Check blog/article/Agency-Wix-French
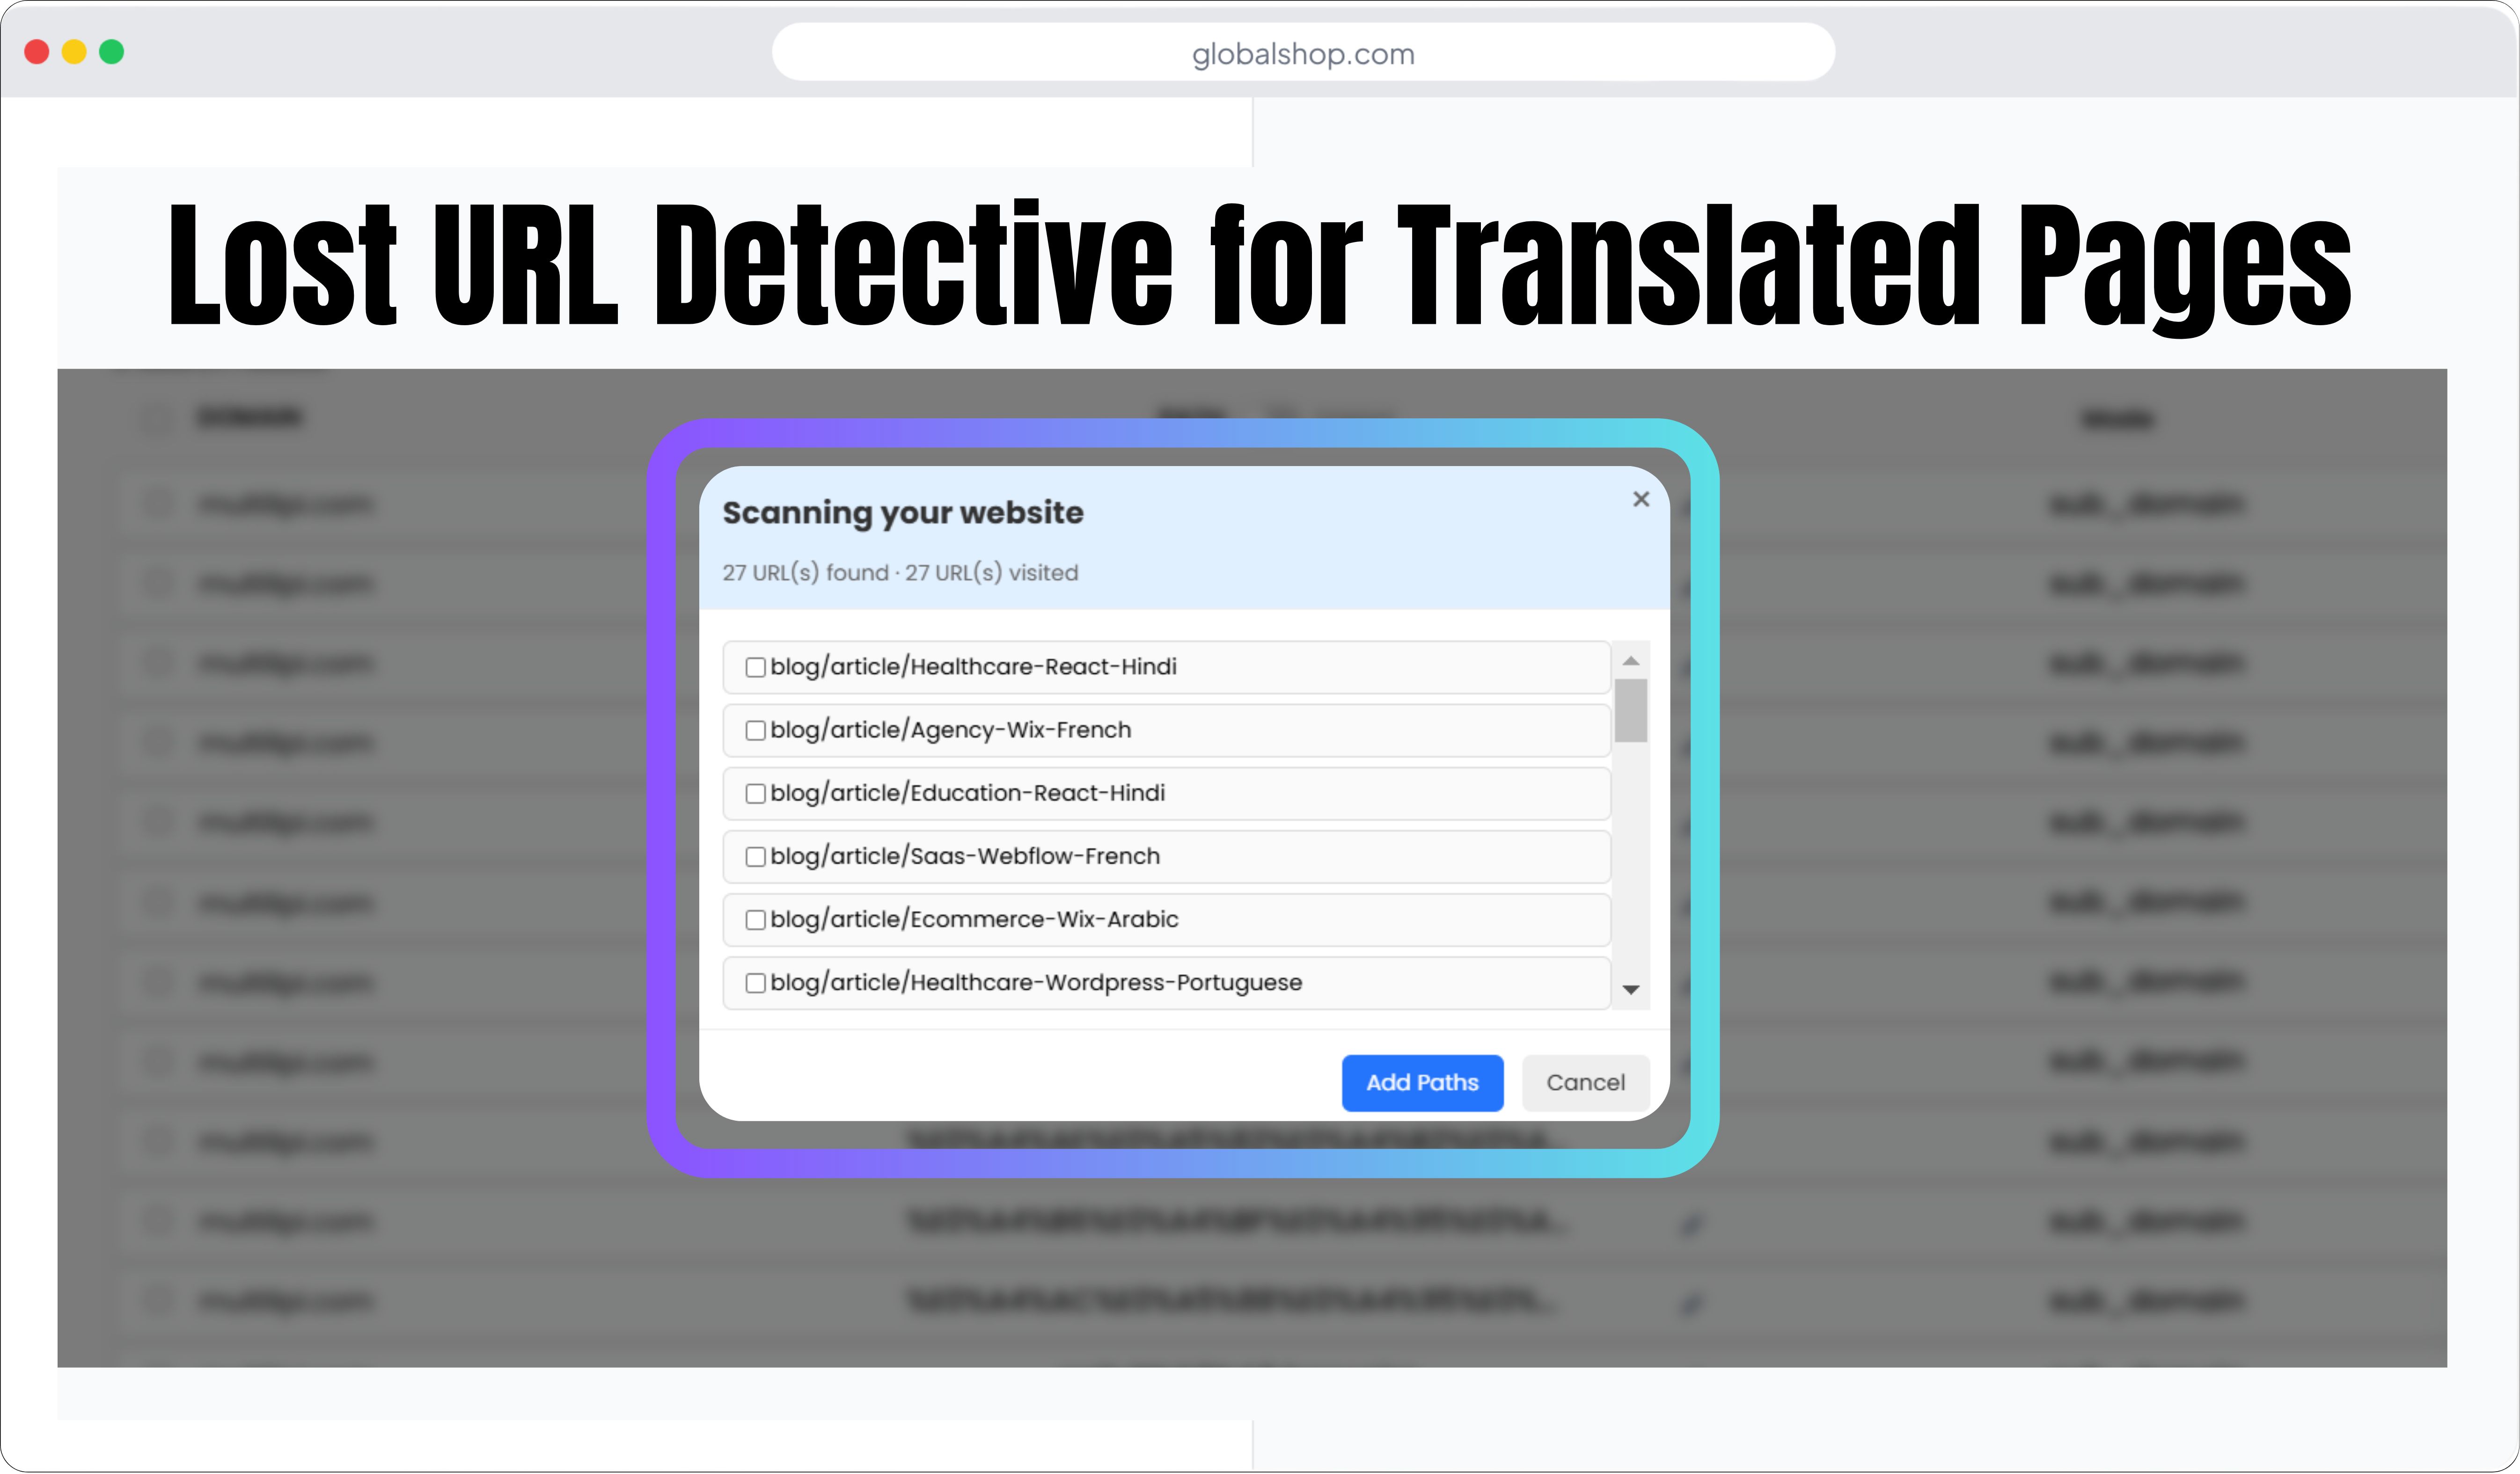Screen dimensions: 2520x1474 [755, 730]
